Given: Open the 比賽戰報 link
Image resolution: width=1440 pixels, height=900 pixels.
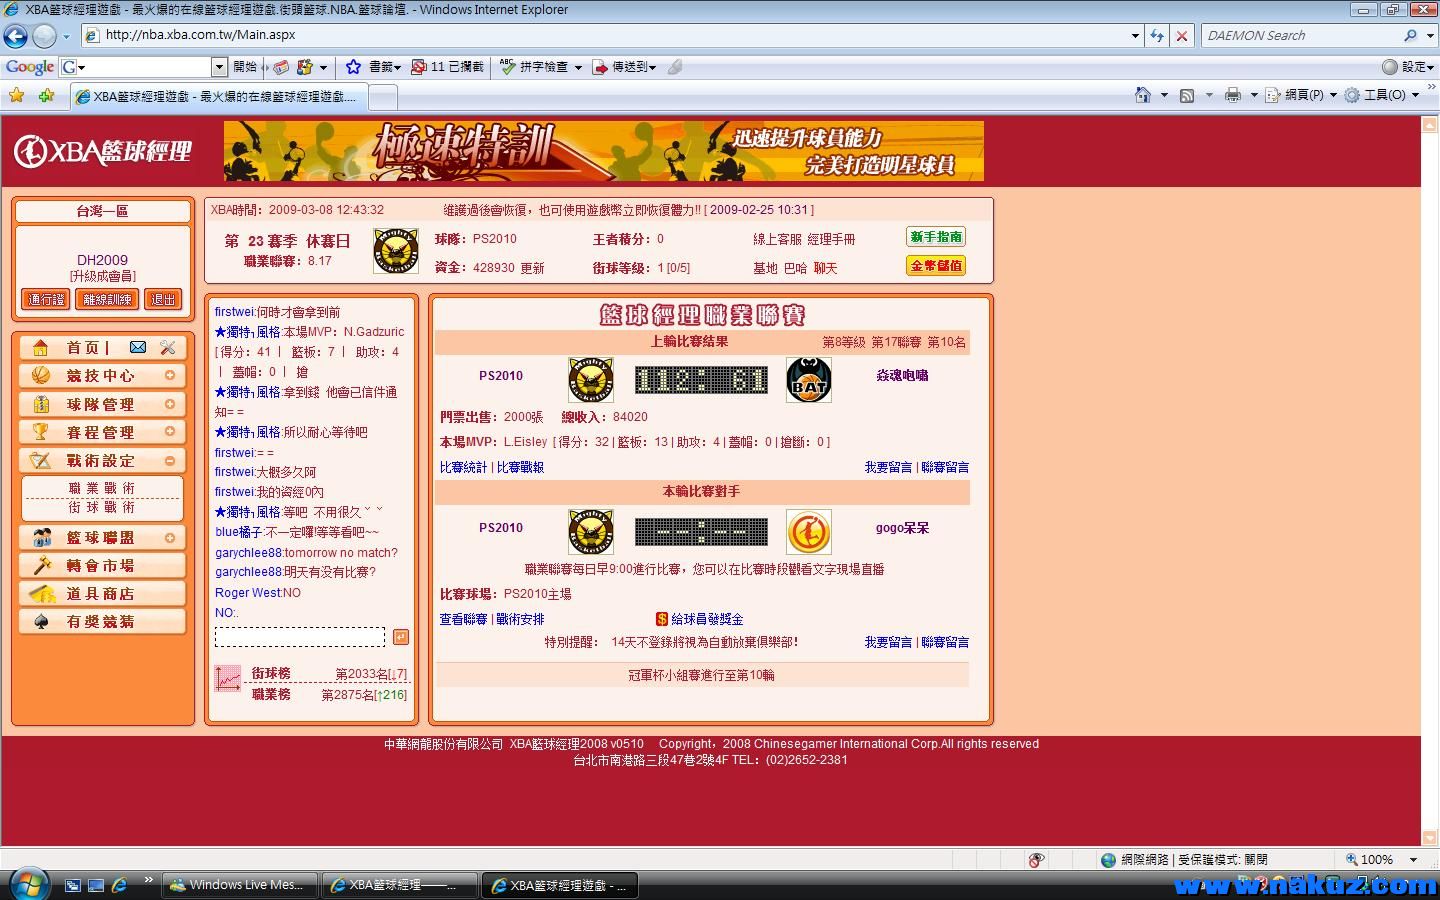Looking at the screenshot, I should point(521,467).
